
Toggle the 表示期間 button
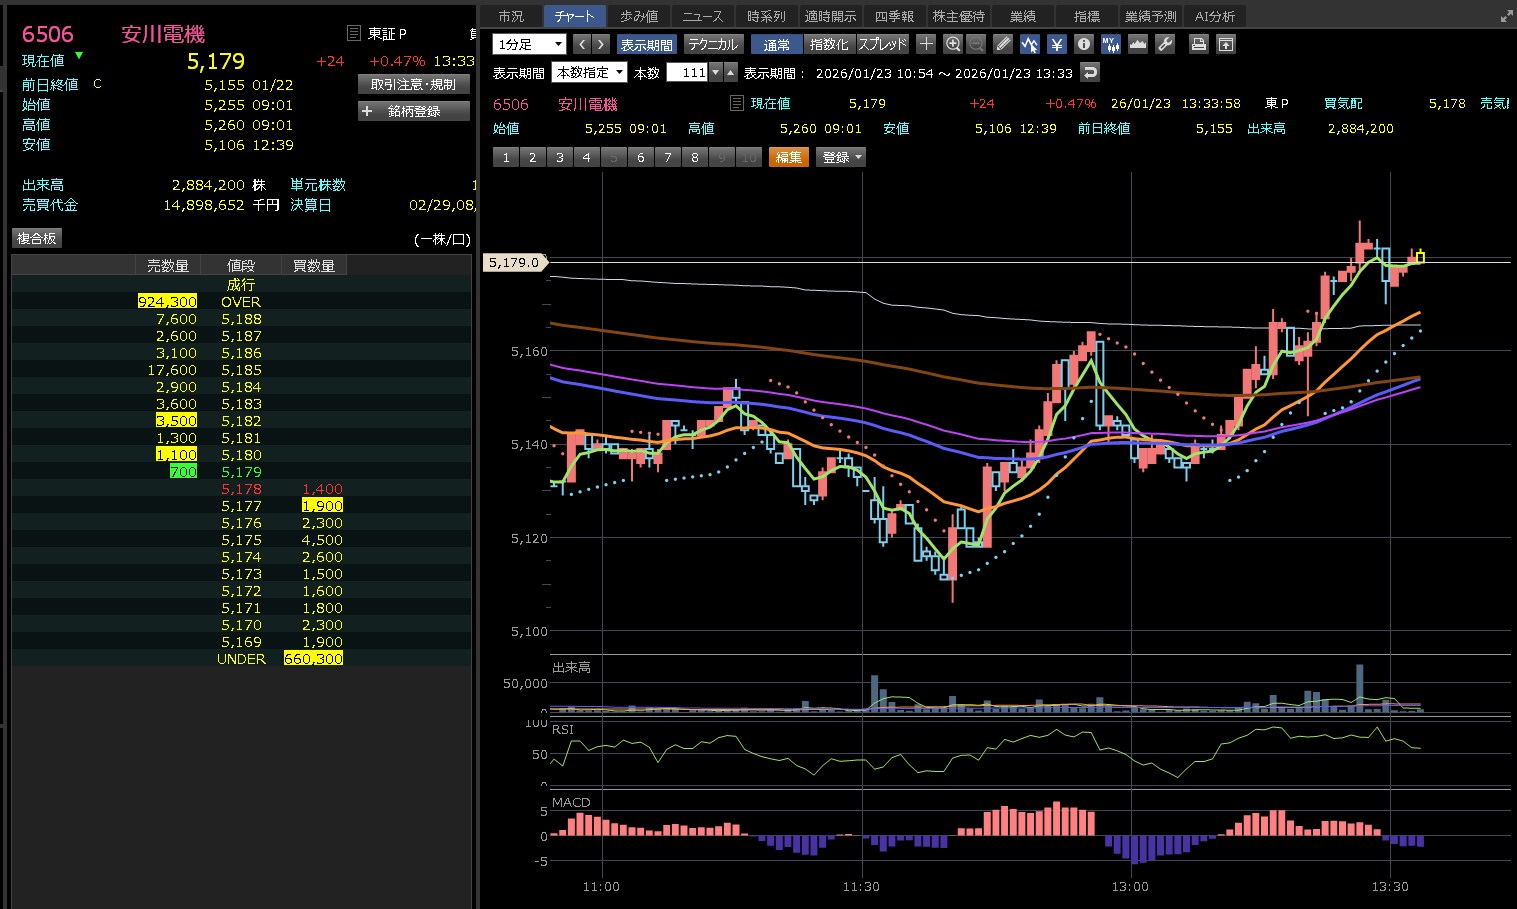point(646,44)
